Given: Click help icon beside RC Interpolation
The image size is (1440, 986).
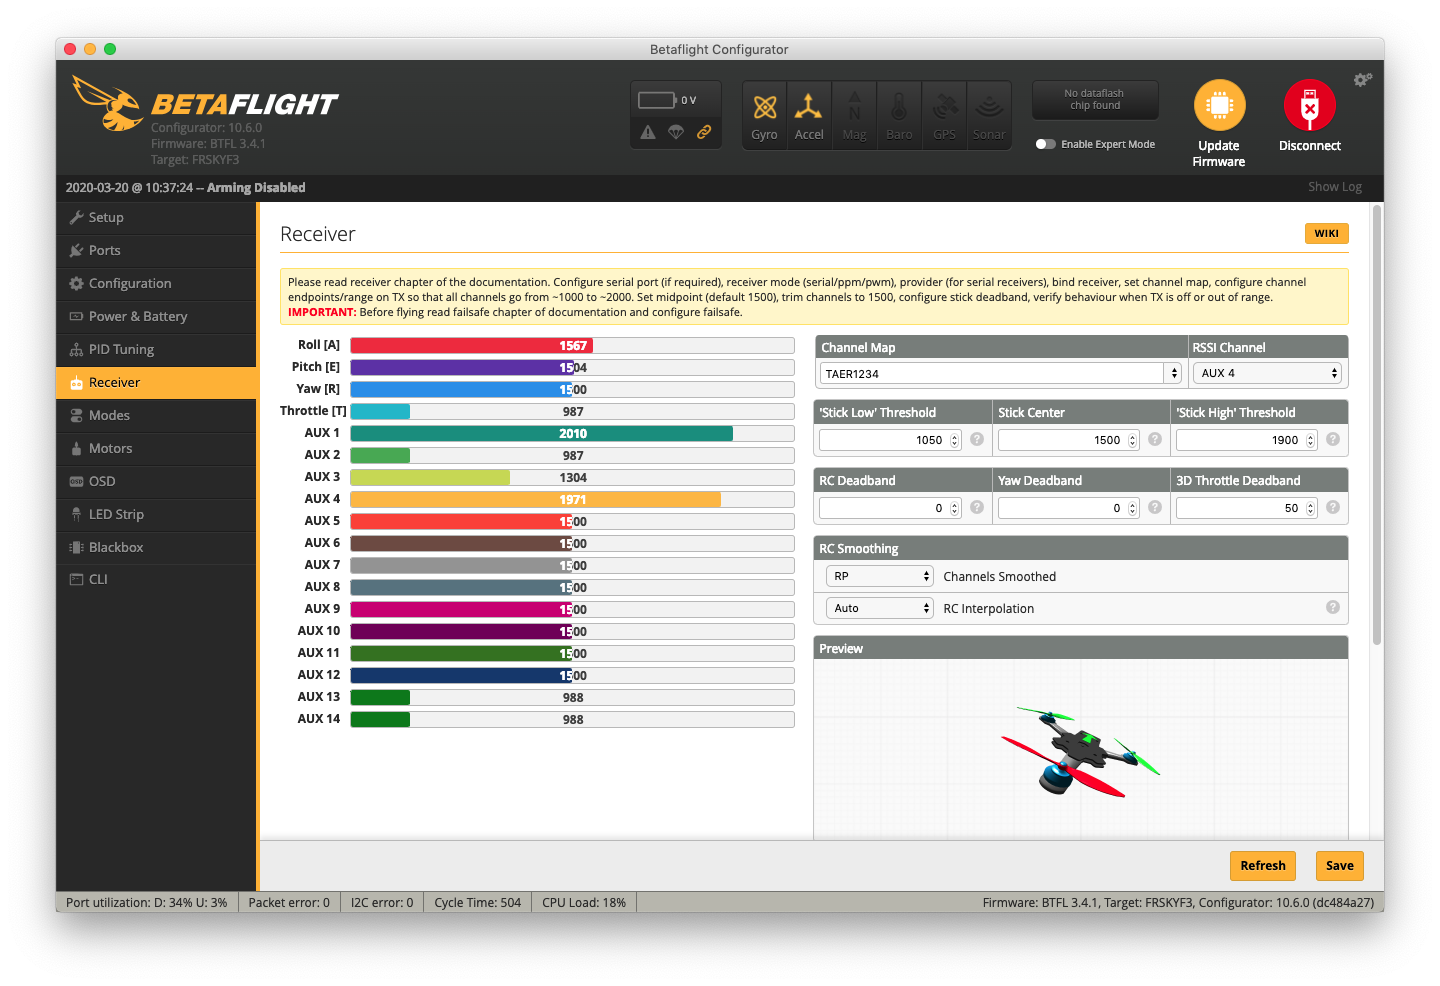Looking at the screenshot, I should 1333,607.
